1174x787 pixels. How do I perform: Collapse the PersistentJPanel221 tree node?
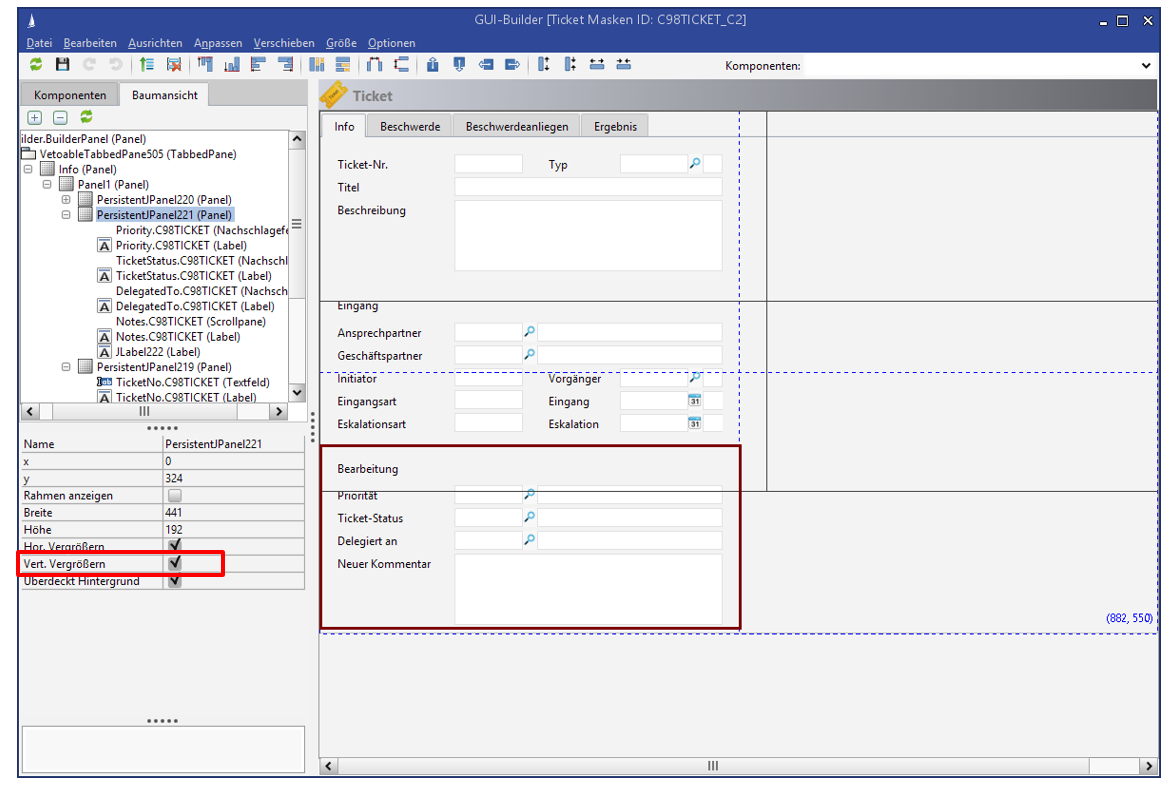(67, 215)
